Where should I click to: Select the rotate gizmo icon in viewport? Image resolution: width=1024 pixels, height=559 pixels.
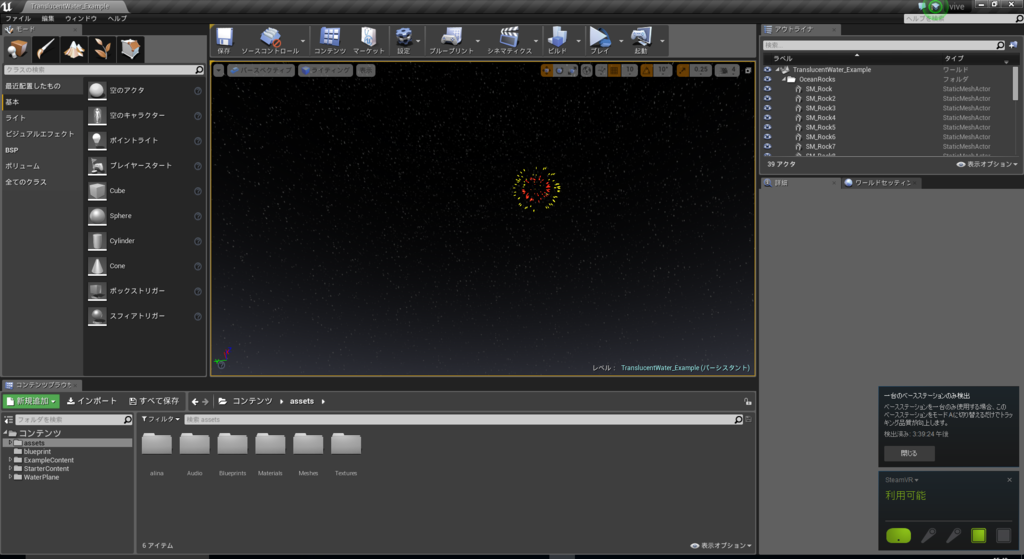pyautogui.click(x=559, y=70)
